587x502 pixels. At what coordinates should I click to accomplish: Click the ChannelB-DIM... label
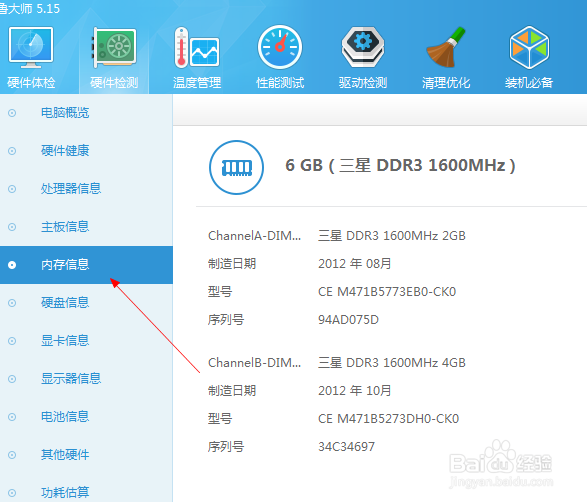click(255, 363)
